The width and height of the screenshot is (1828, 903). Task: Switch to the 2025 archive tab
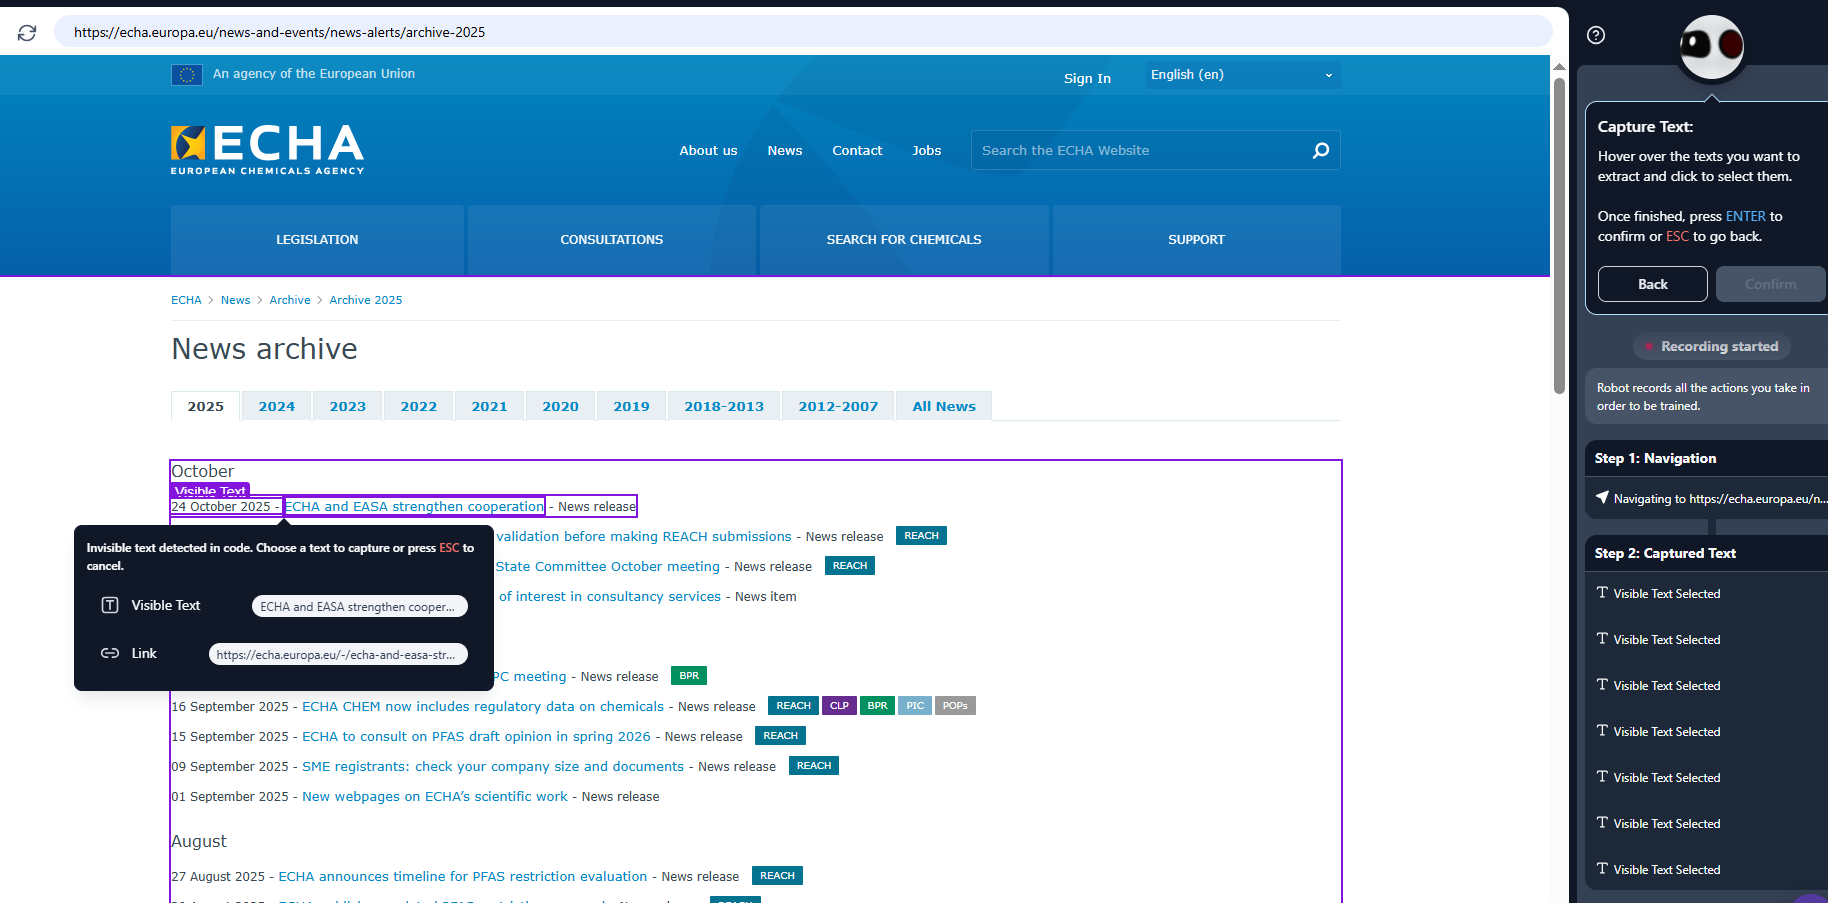(206, 406)
